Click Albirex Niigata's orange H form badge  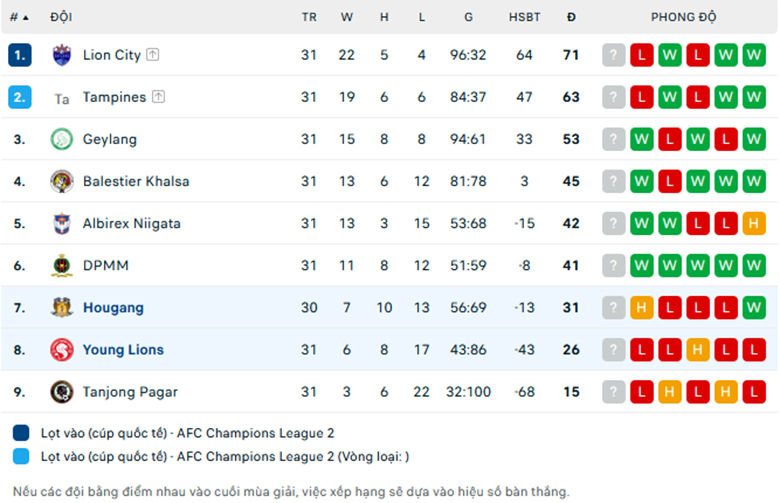pyautogui.click(x=754, y=223)
